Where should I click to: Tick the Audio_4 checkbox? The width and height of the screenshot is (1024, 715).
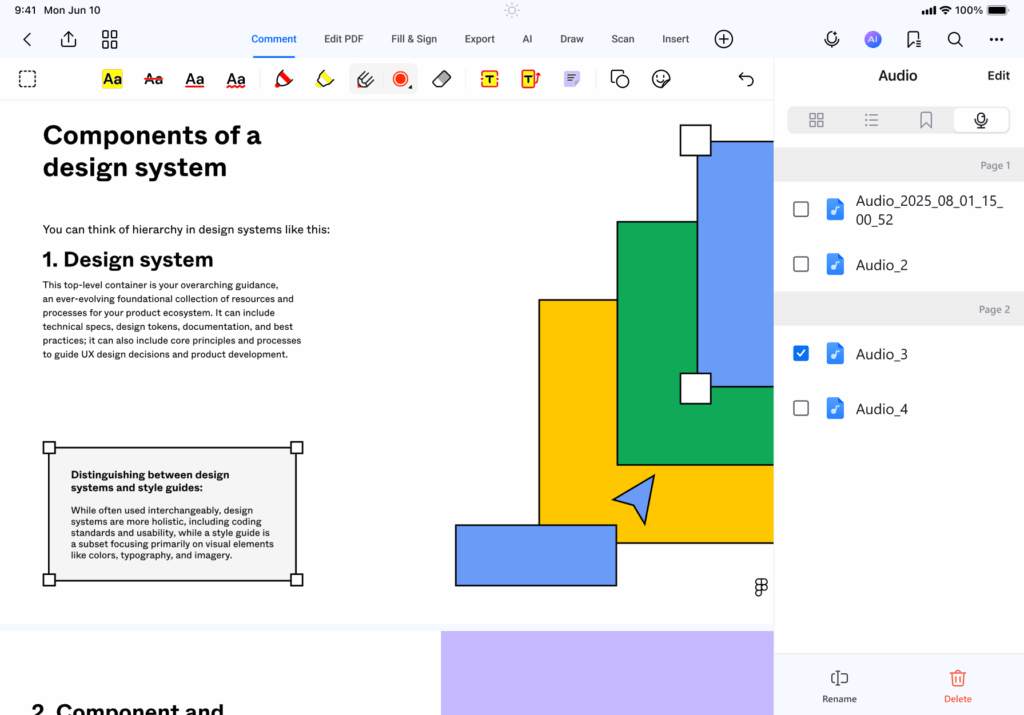[801, 408]
